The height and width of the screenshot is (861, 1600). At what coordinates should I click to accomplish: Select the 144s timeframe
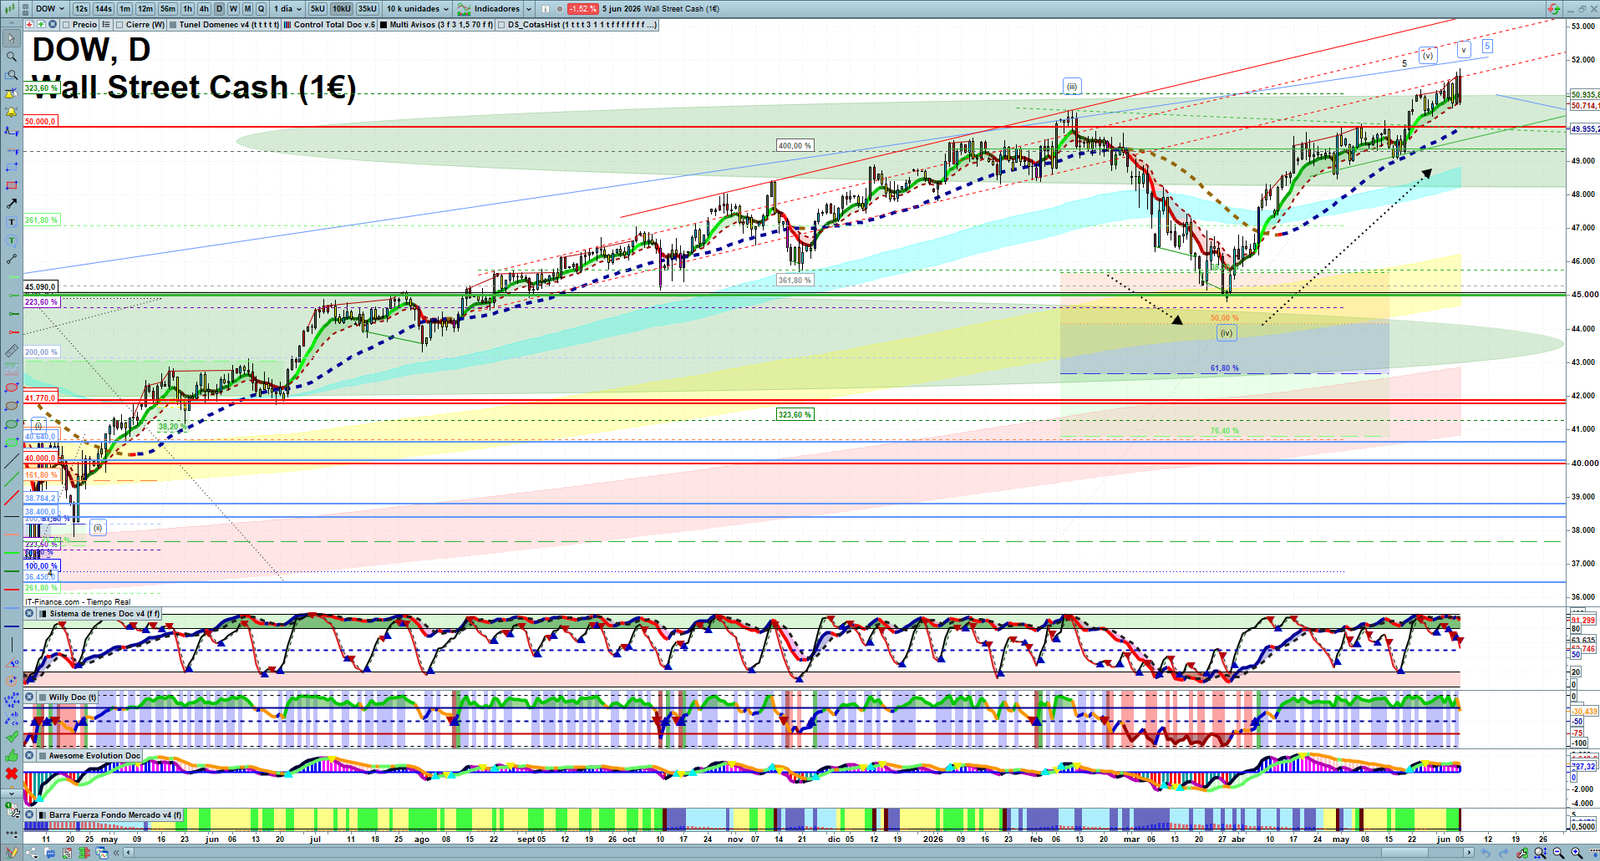pyautogui.click(x=103, y=9)
